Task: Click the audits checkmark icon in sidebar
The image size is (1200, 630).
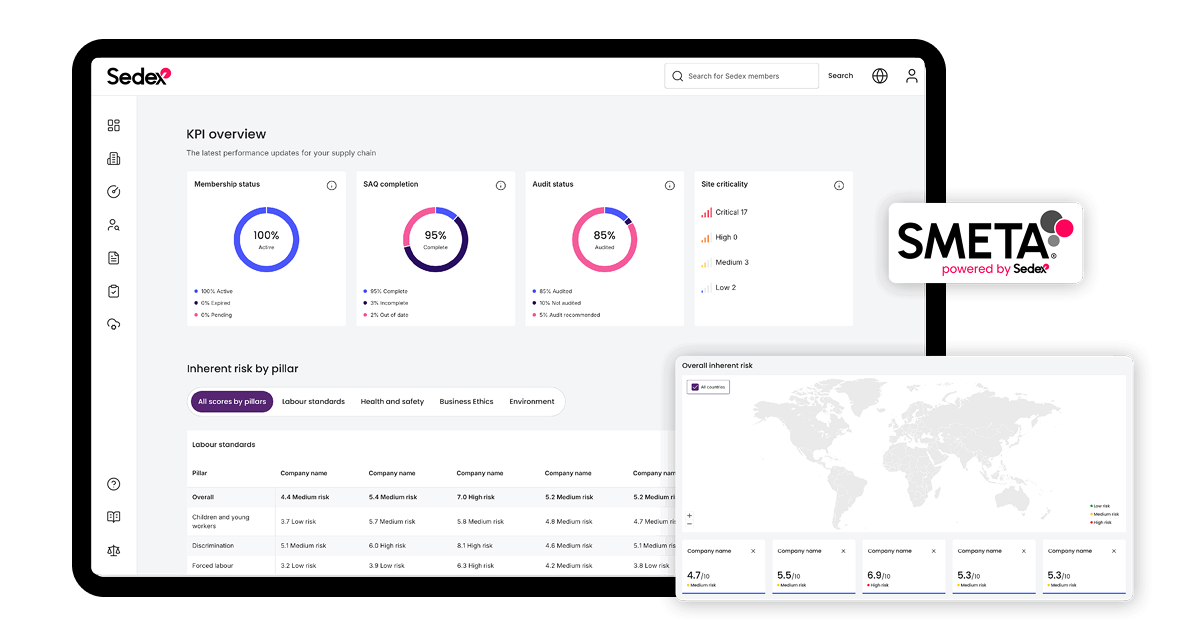Action: click(113, 190)
